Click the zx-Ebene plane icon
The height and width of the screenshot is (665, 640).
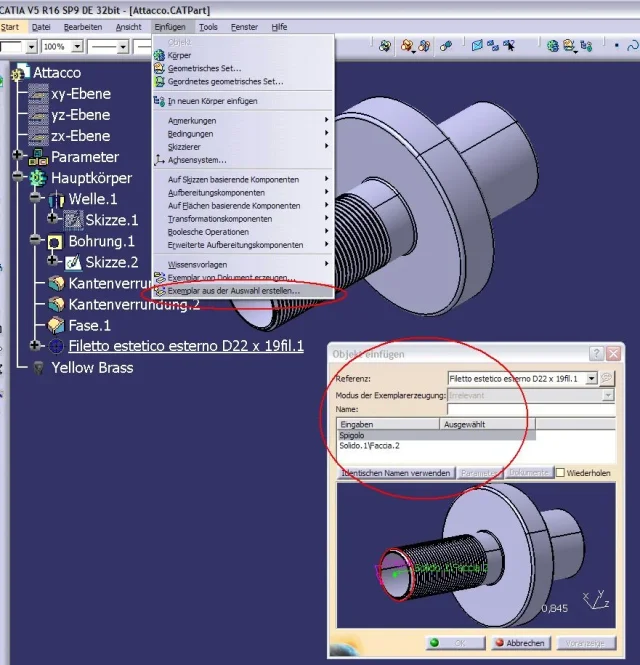tap(38, 136)
